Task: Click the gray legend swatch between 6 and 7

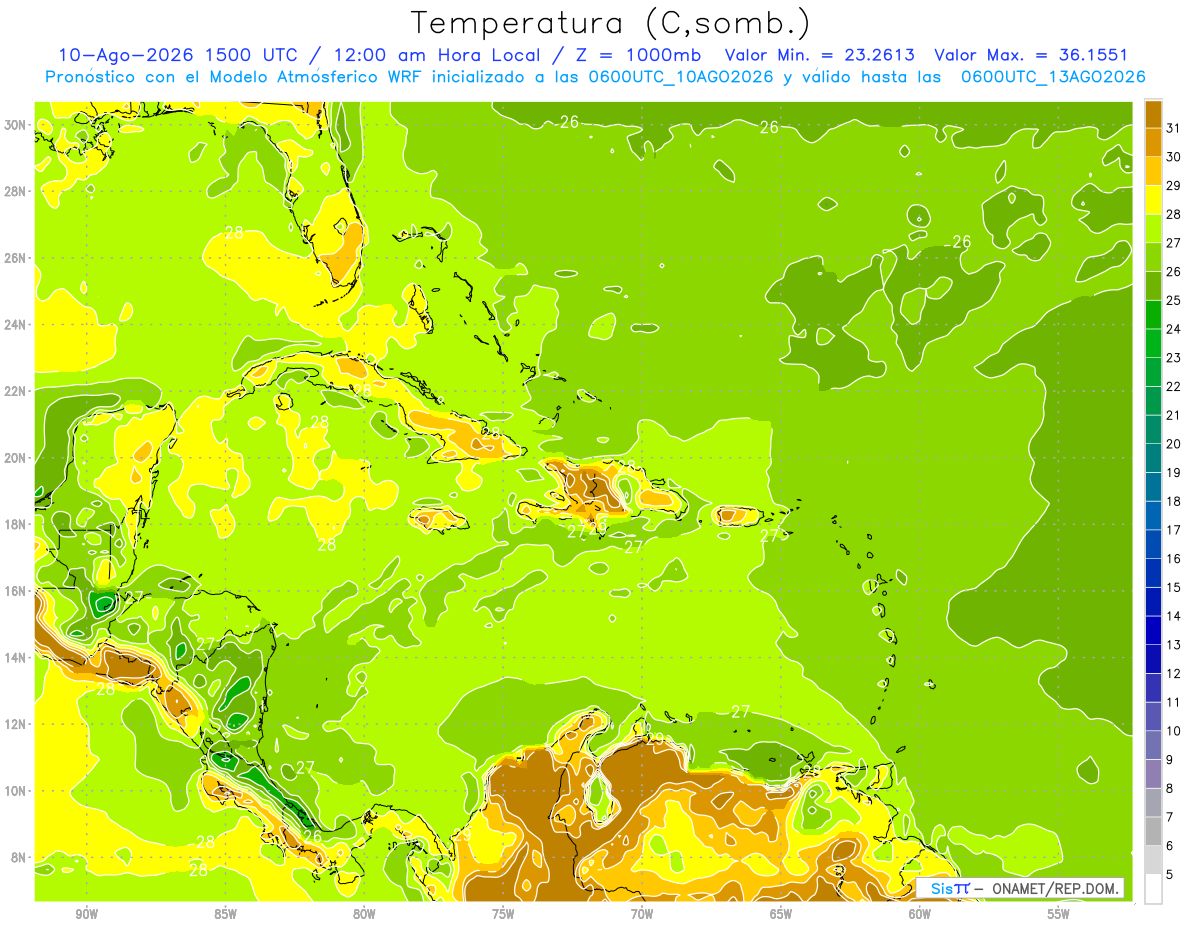Action: [x=1153, y=831]
